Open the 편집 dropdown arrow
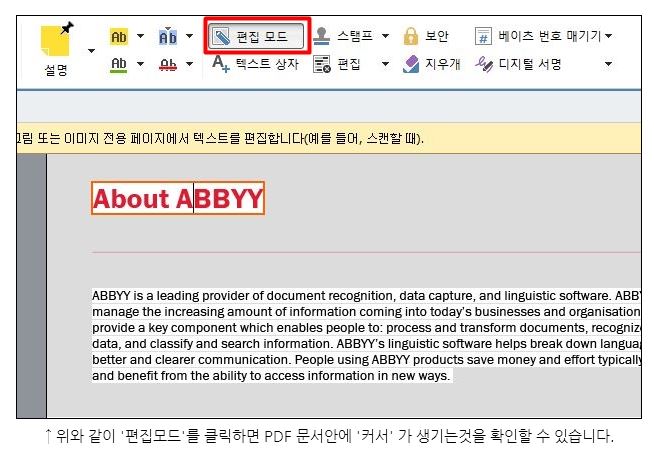Image resolution: width=654 pixels, height=464 pixels. pyautogui.click(x=385, y=64)
